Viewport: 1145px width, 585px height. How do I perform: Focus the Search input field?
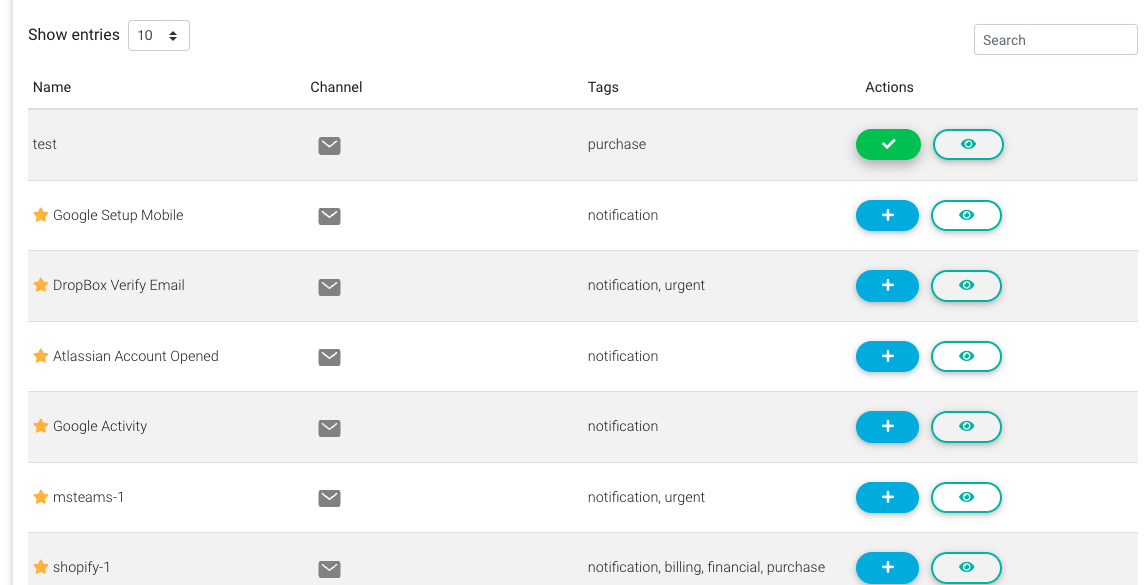tap(1055, 40)
